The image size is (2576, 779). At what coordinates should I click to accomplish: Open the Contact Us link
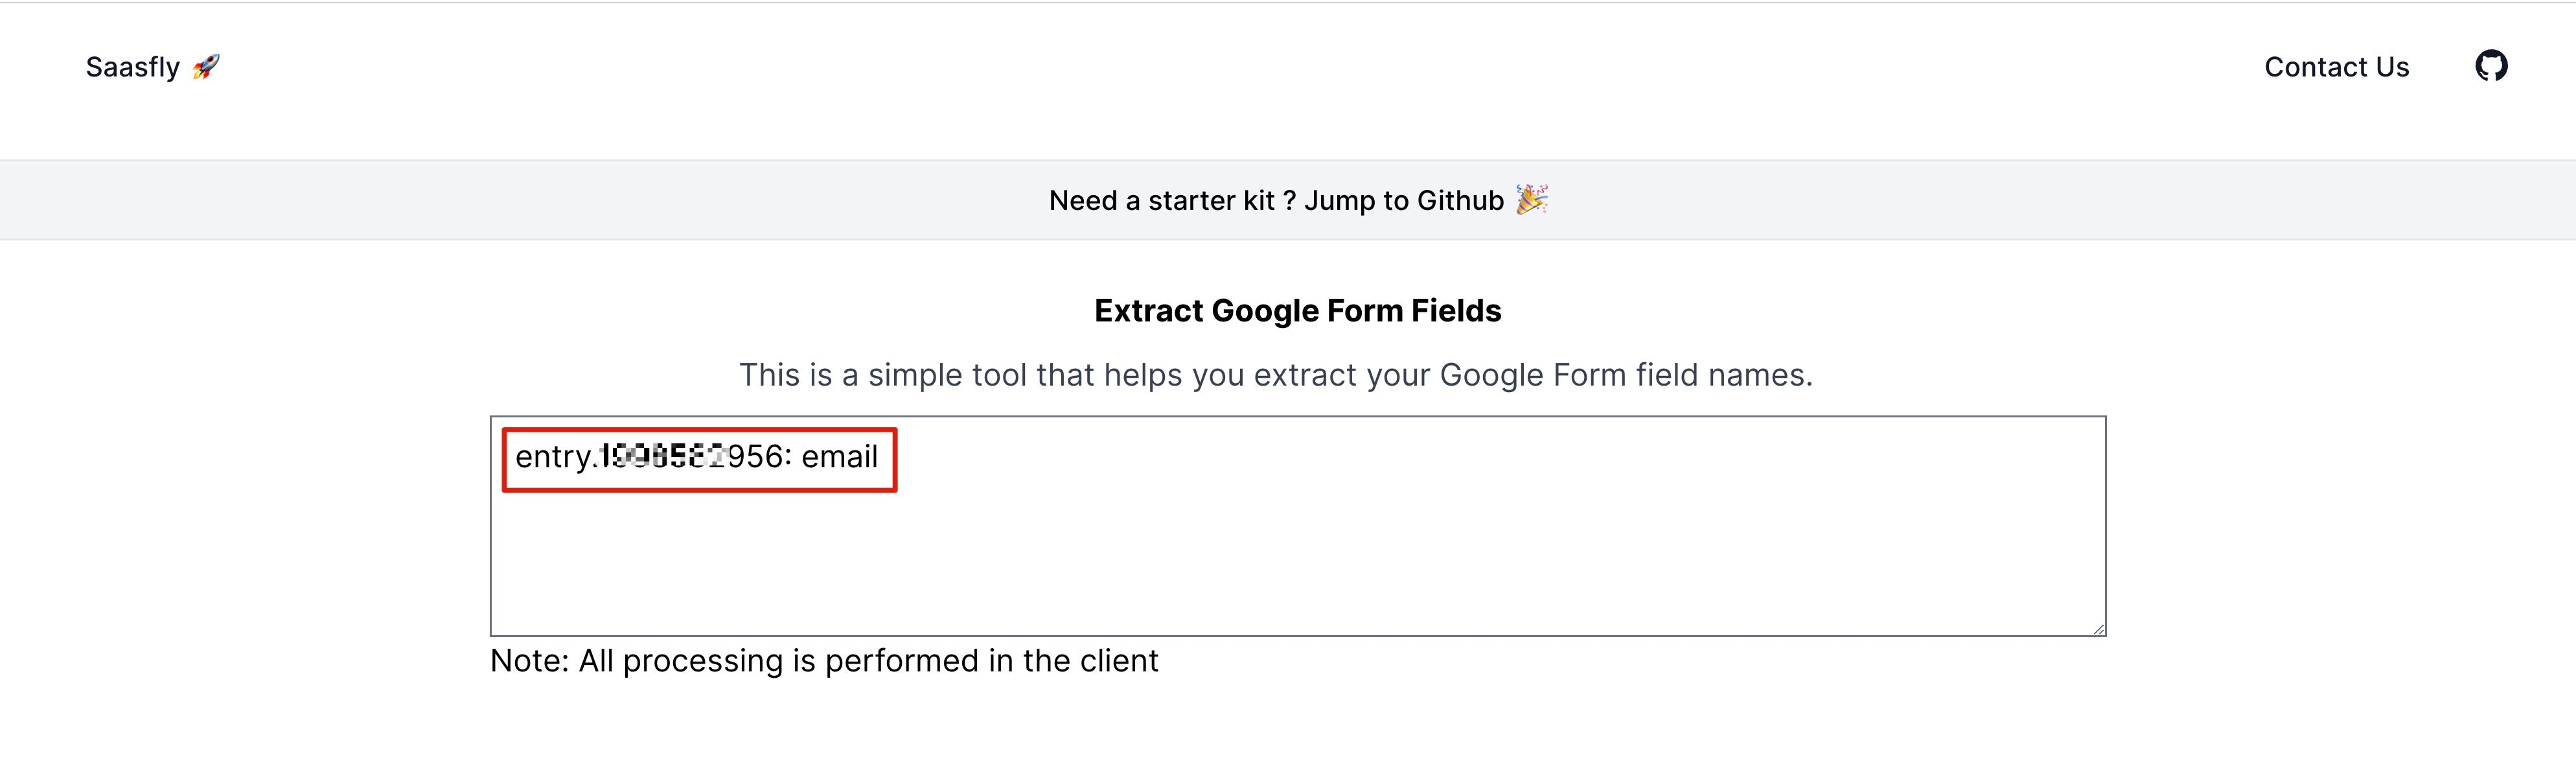[x=2336, y=67]
